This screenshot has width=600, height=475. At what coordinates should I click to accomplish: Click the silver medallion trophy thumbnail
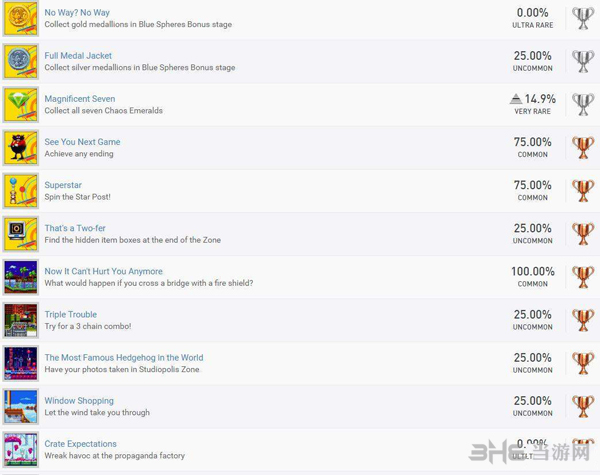[21, 61]
